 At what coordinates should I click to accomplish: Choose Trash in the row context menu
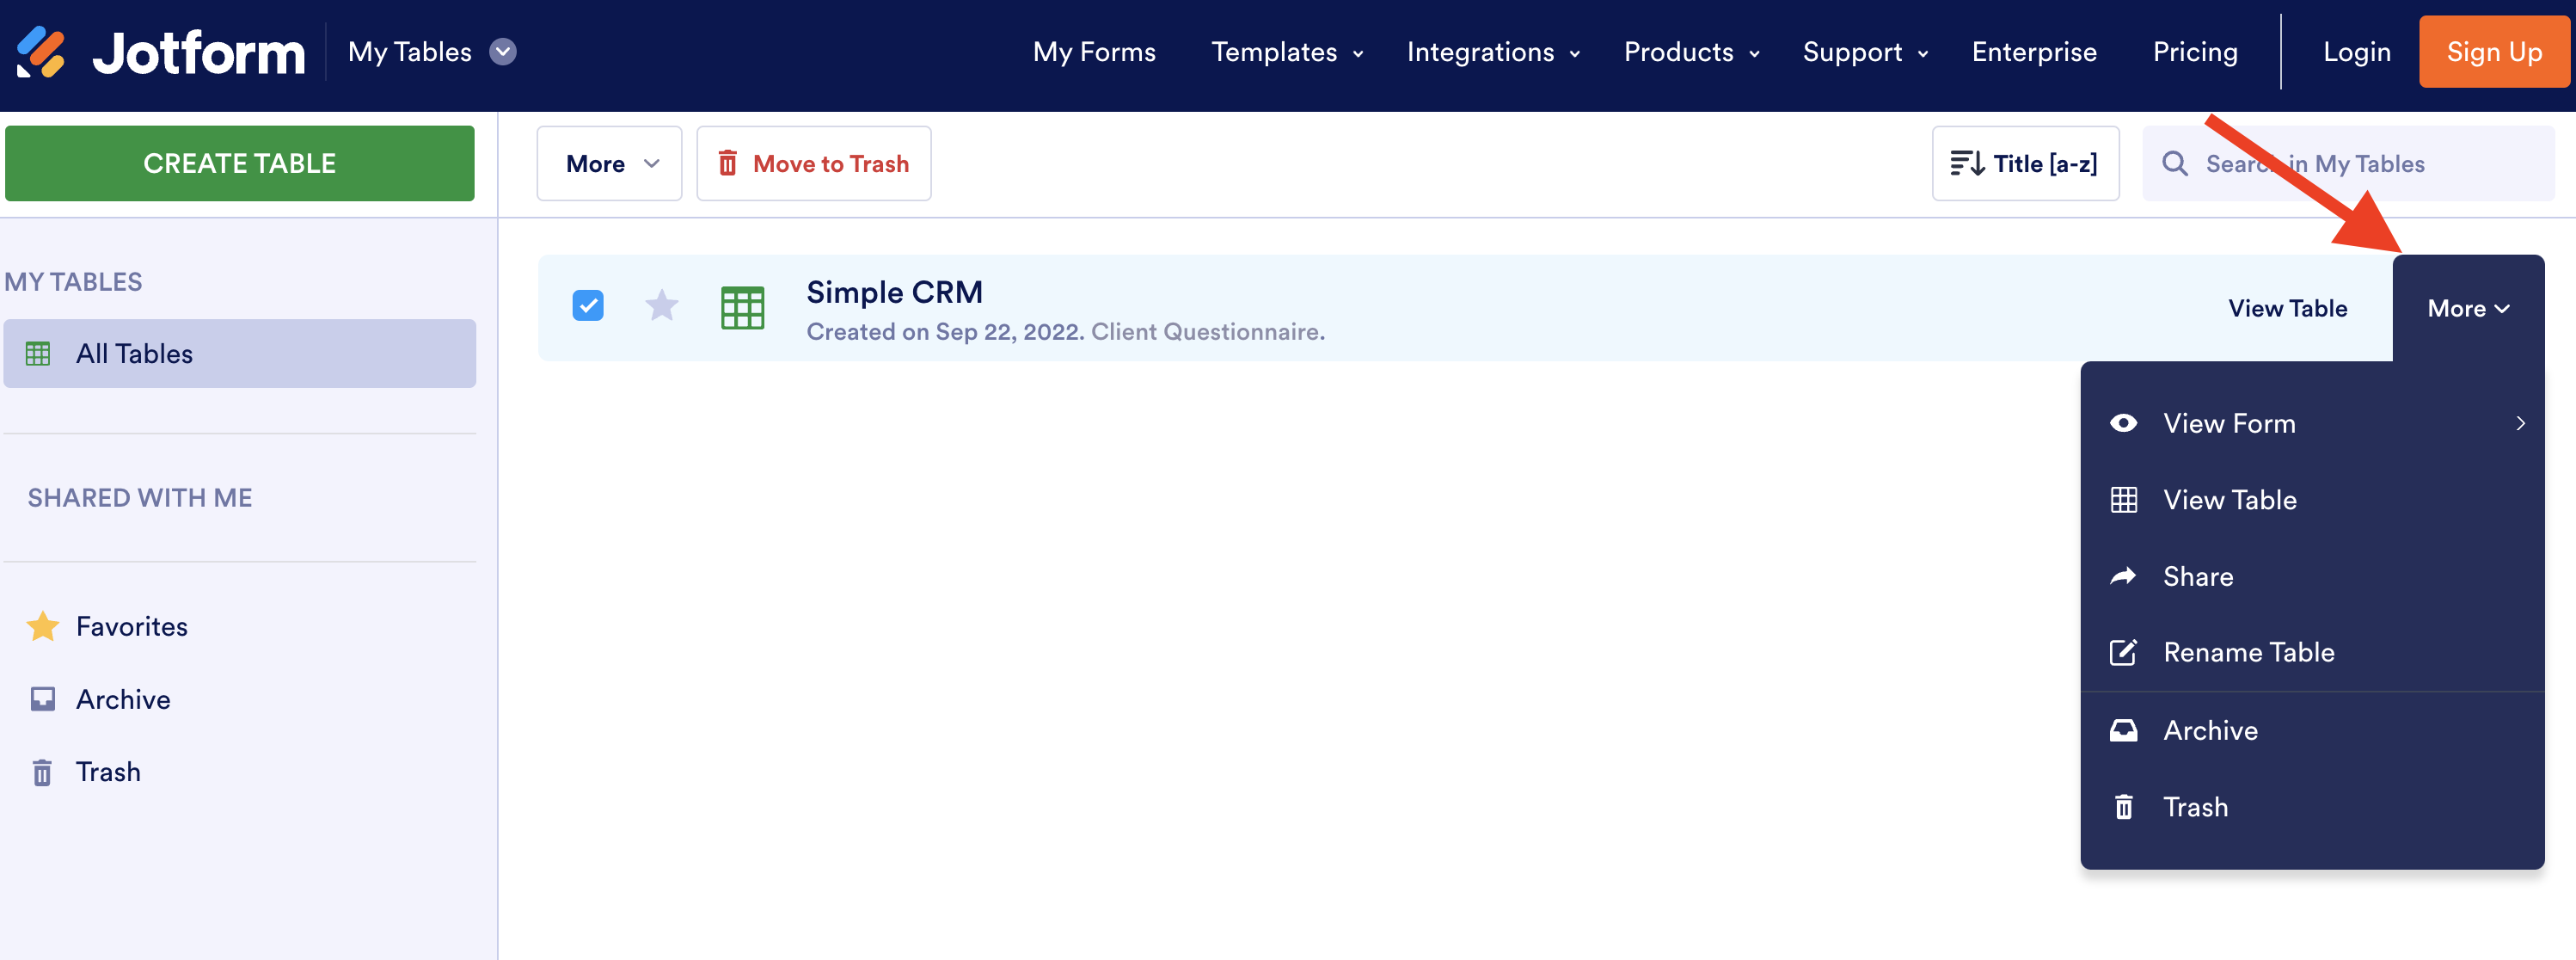point(2195,807)
